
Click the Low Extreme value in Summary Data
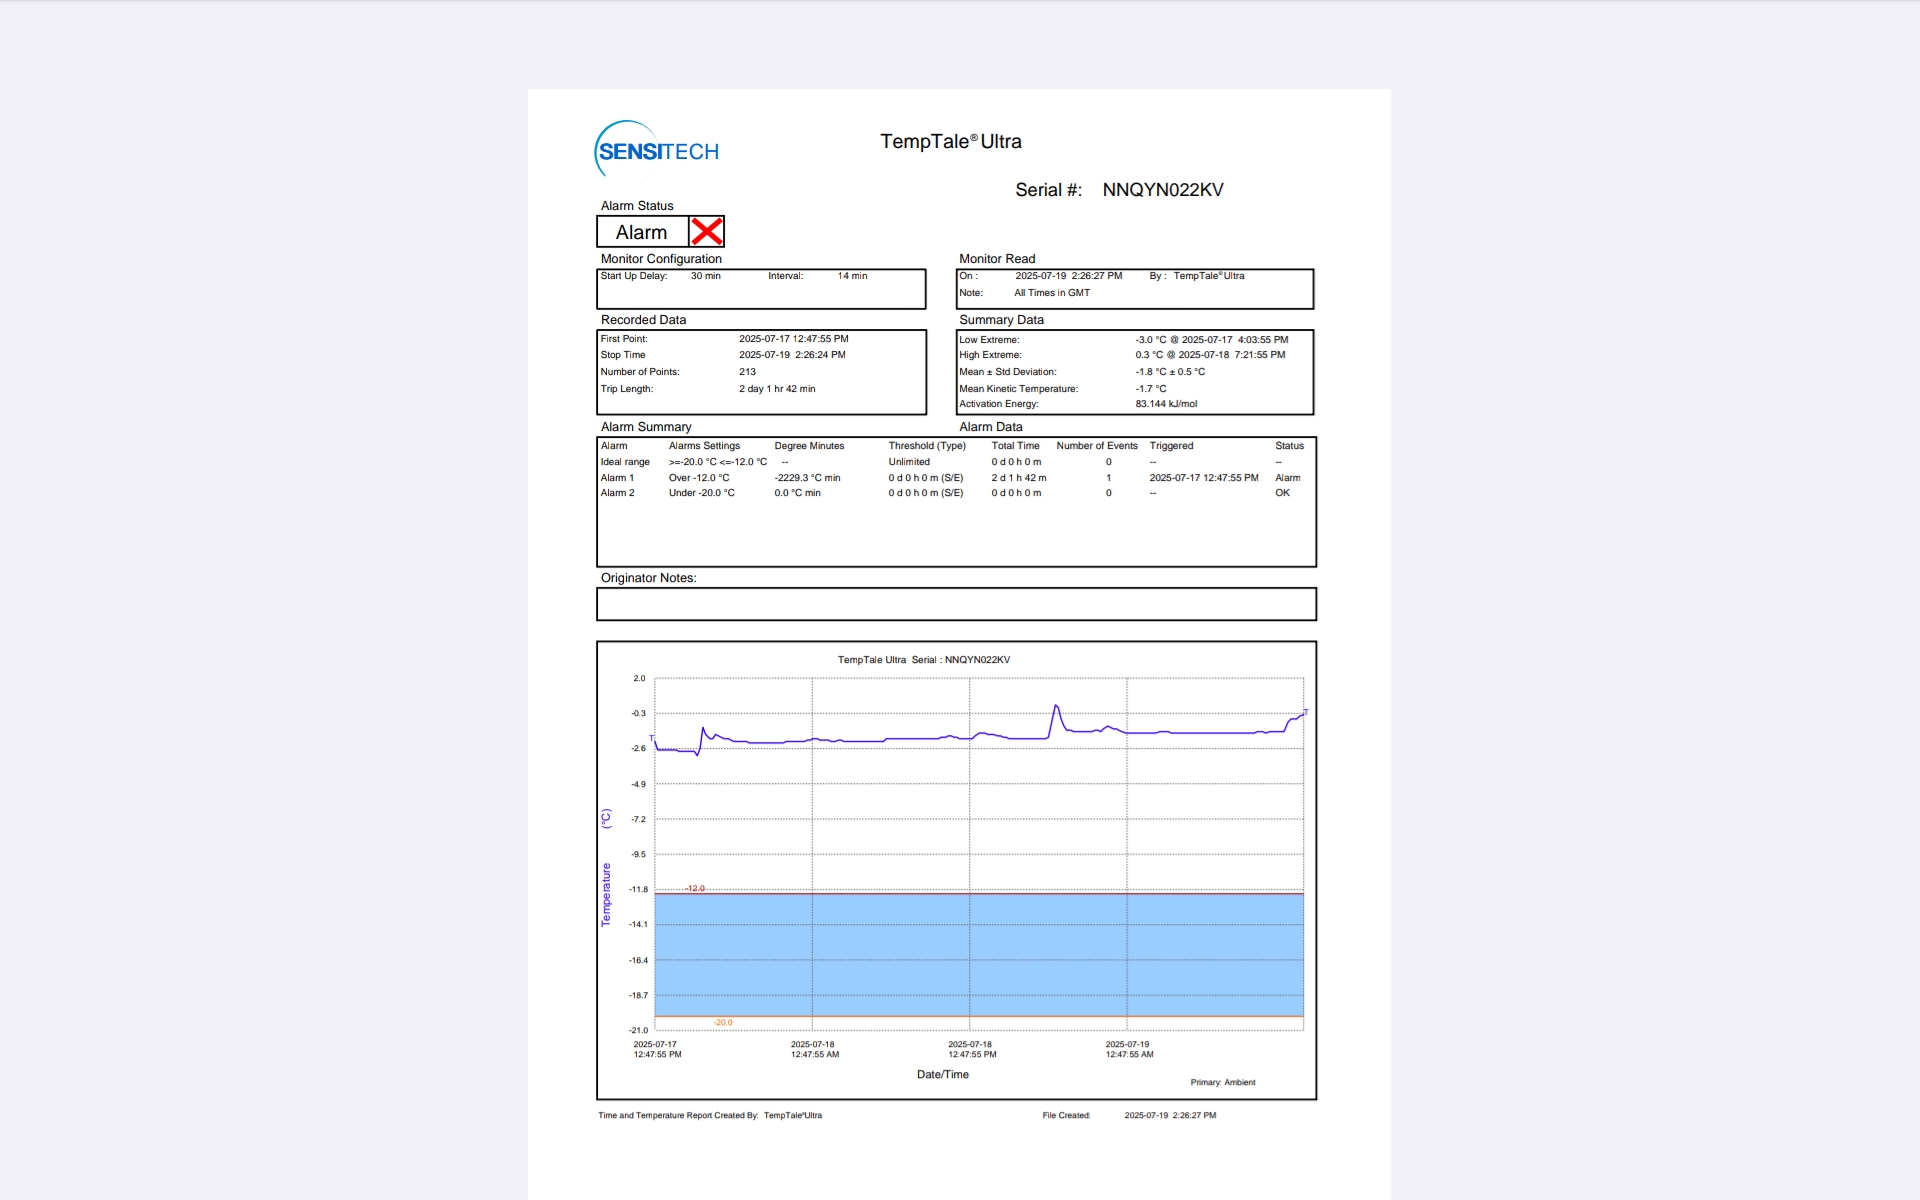point(1211,340)
